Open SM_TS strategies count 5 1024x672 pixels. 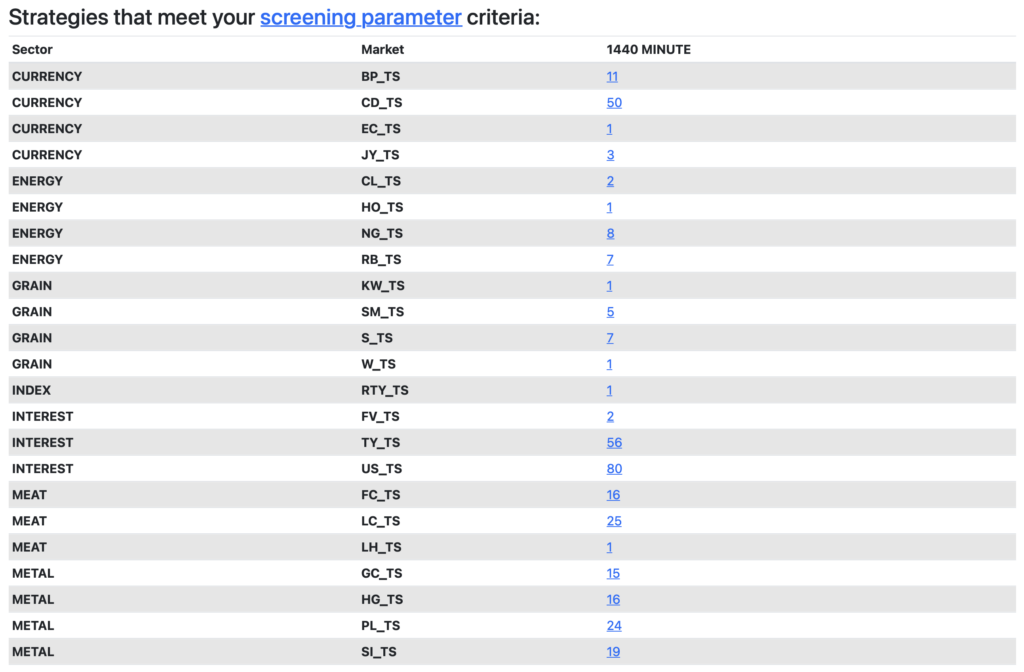coord(610,312)
